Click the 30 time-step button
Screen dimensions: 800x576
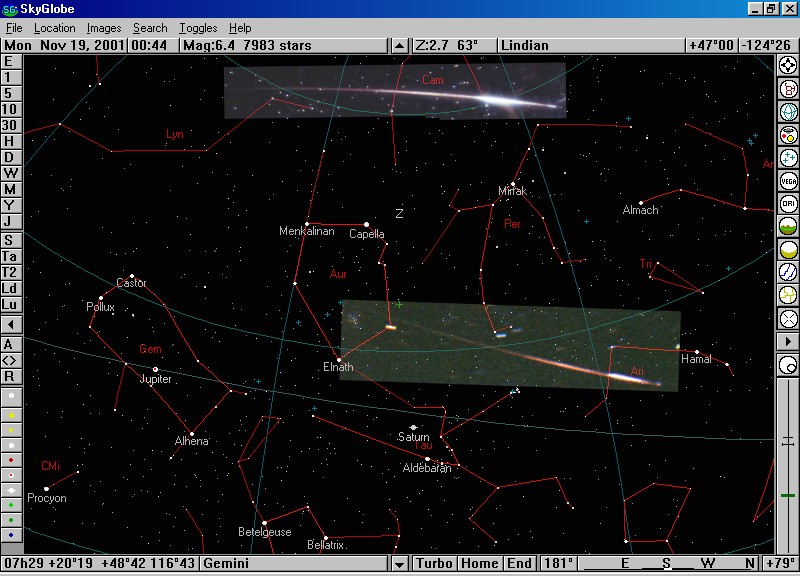10,125
